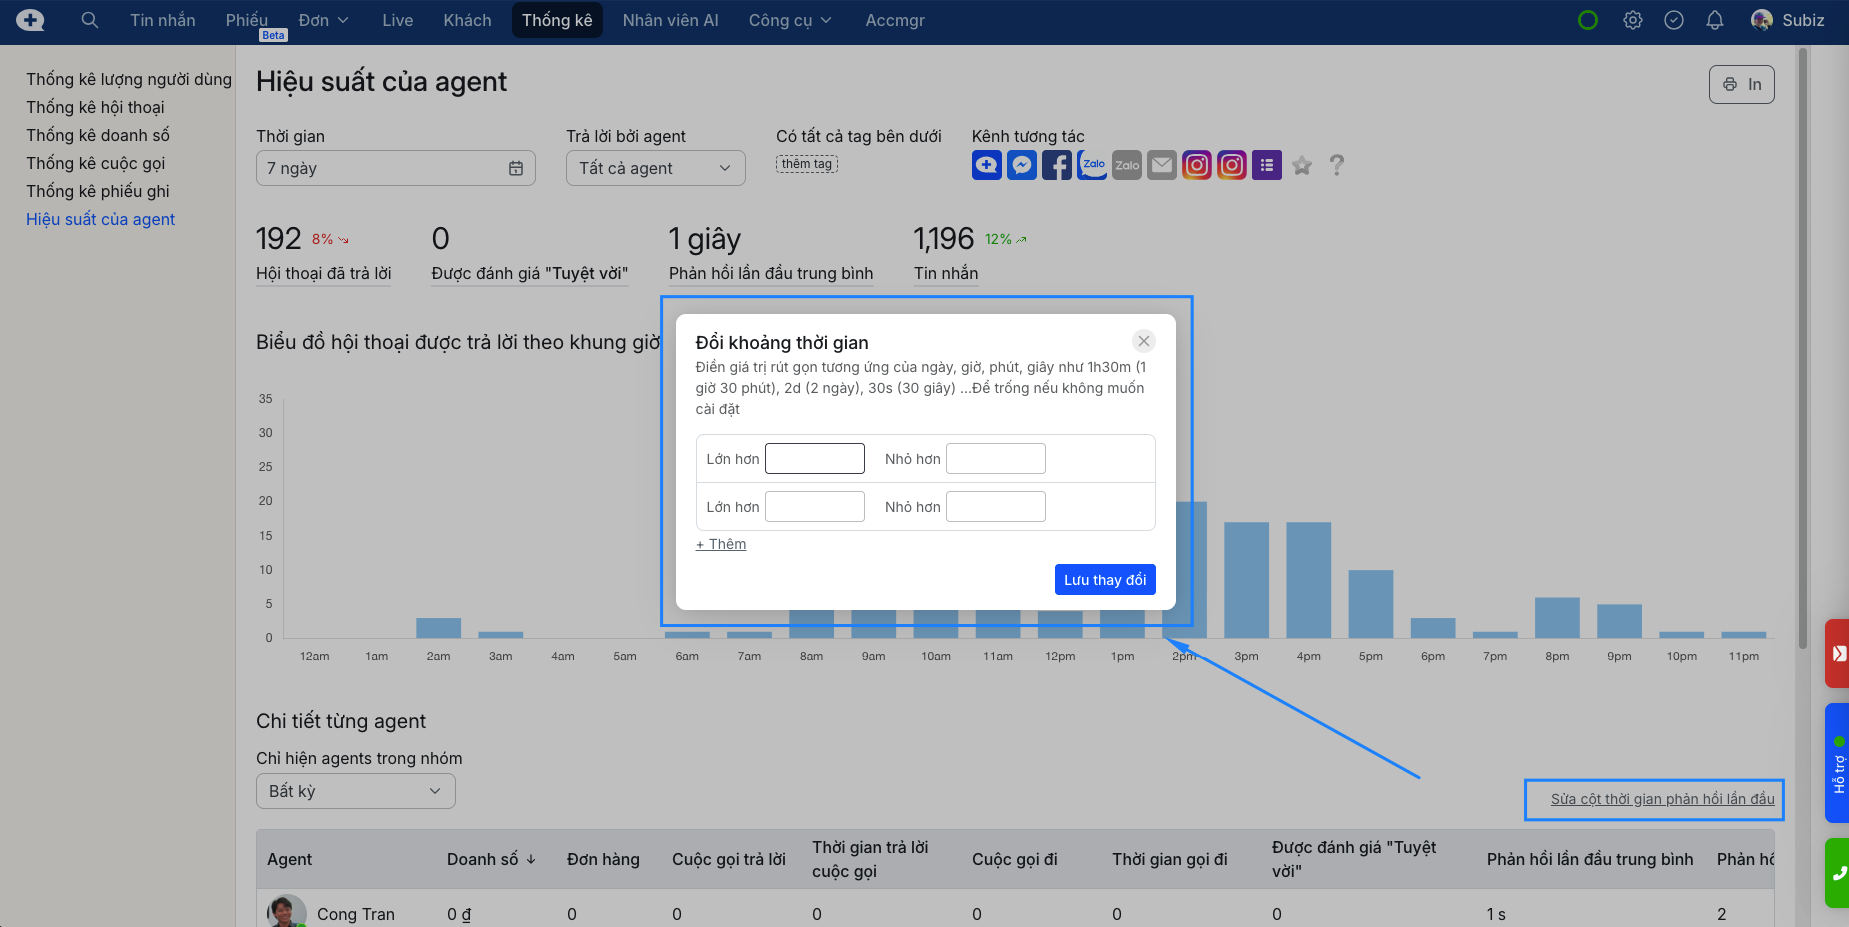Click the question mark help icon
The image size is (1849, 927).
point(1336,166)
